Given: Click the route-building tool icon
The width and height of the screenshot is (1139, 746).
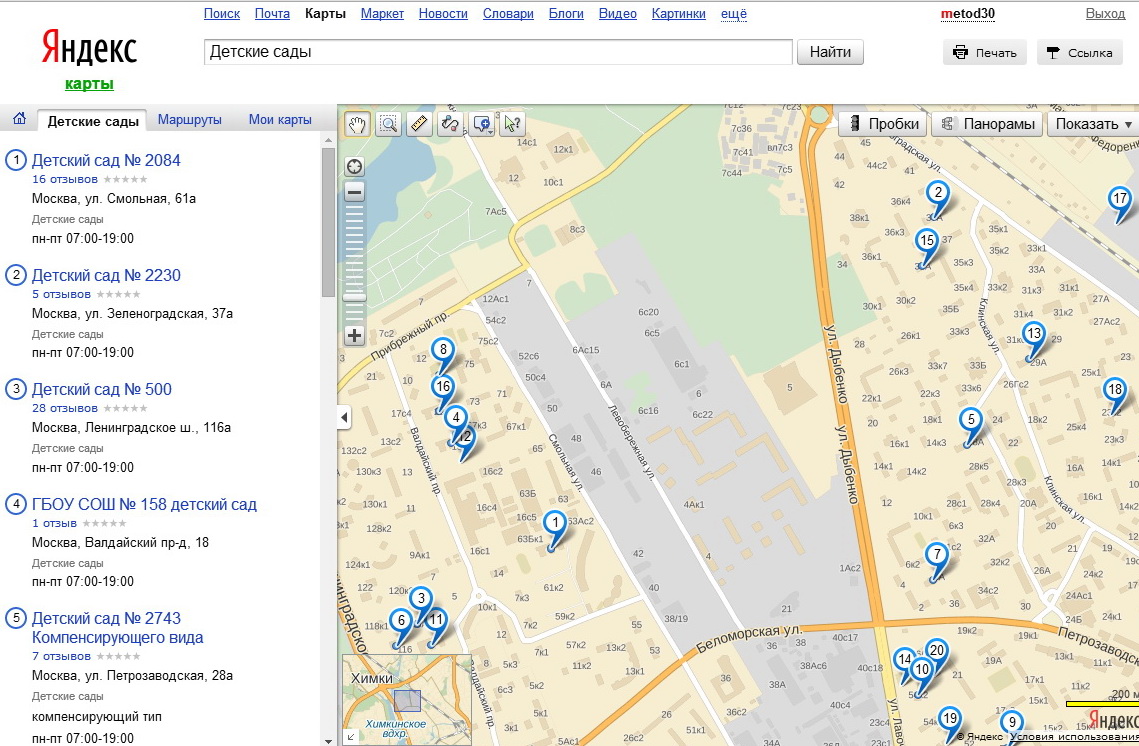Looking at the screenshot, I should coord(450,124).
